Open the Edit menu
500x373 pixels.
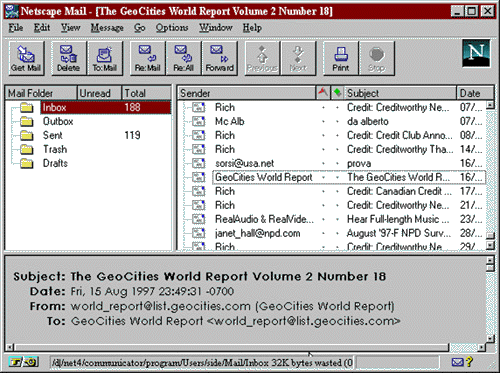42,28
